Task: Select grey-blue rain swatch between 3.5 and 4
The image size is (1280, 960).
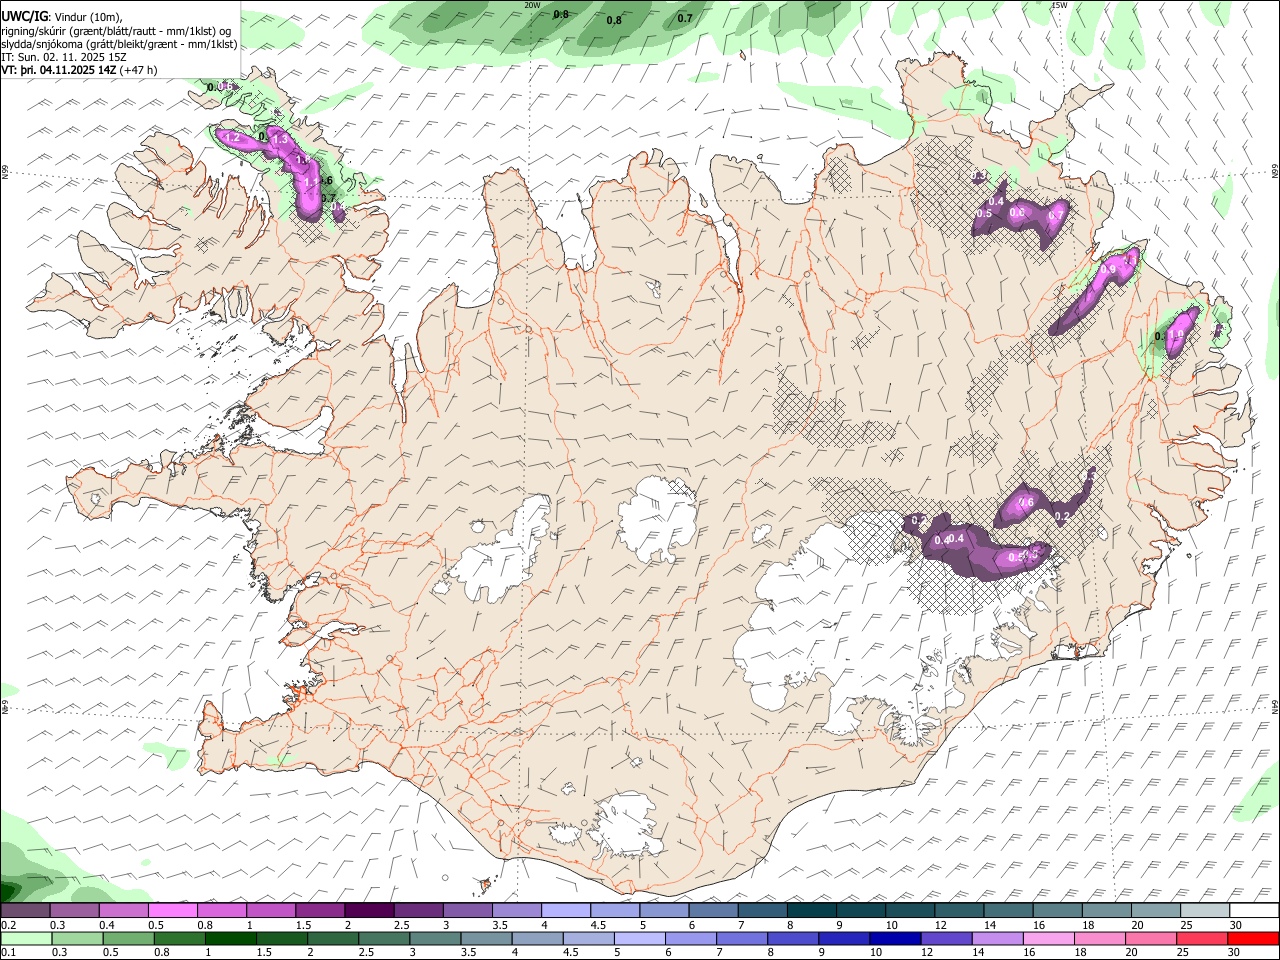Action: (486, 938)
